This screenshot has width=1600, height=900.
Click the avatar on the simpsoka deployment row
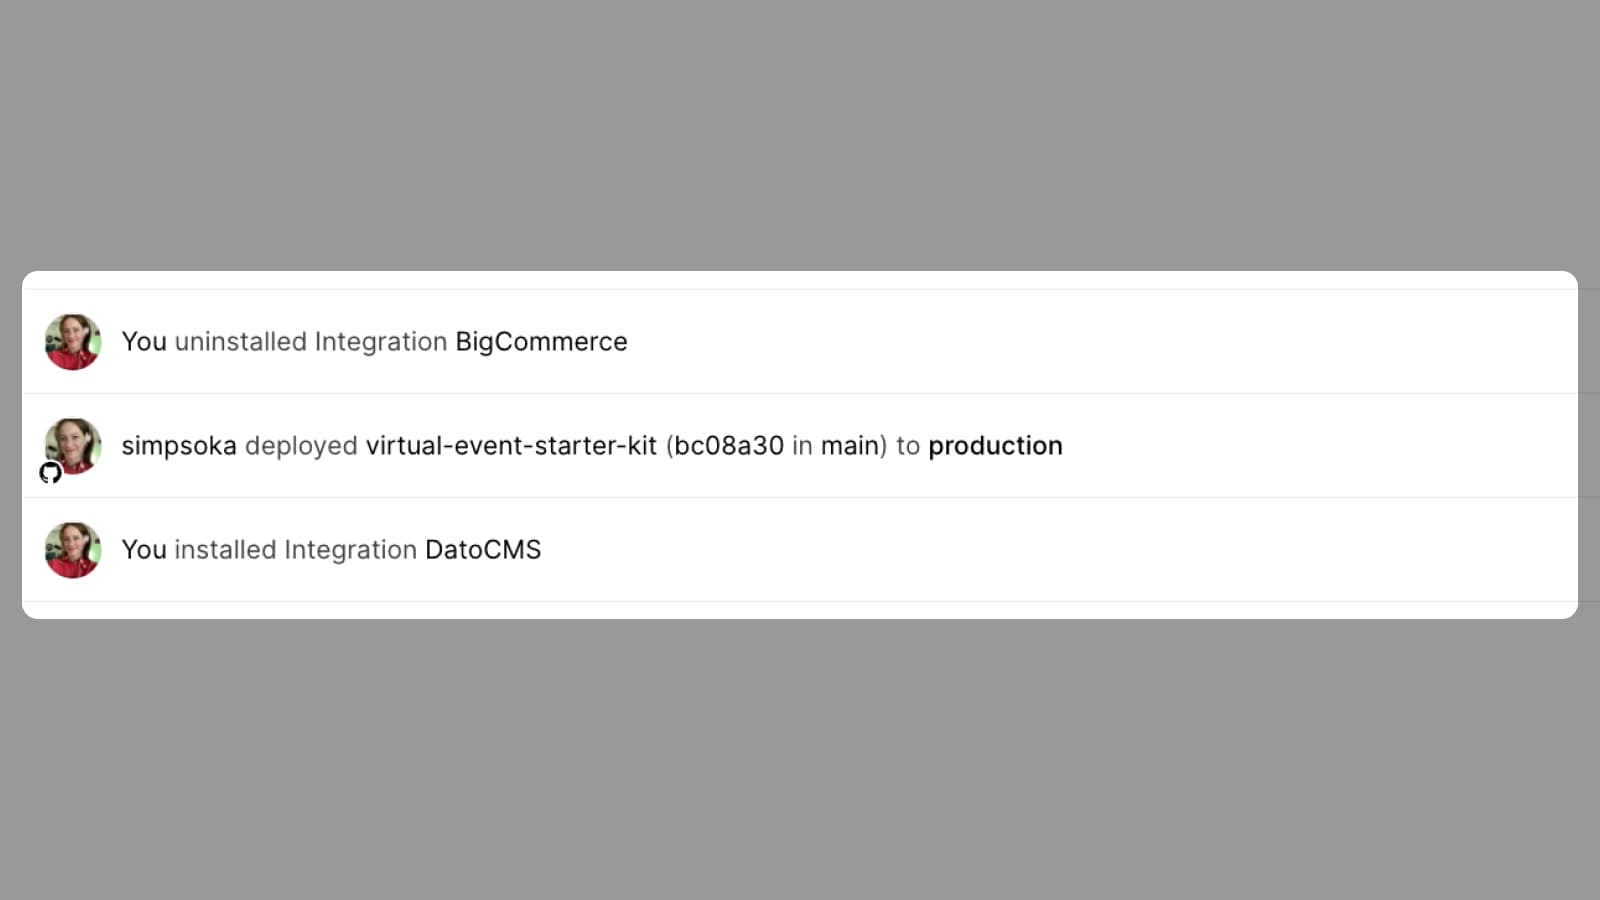(x=73, y=446)
